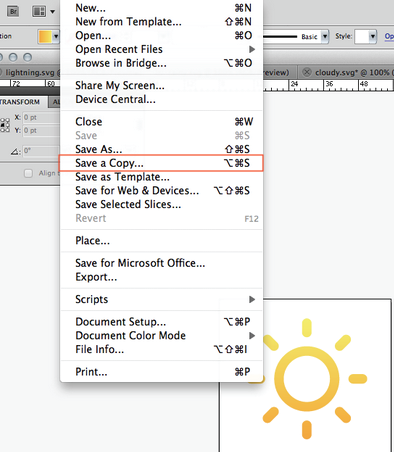Click the Y position input field
This screenshot has width=394, height=452.
tap(42, 130)
